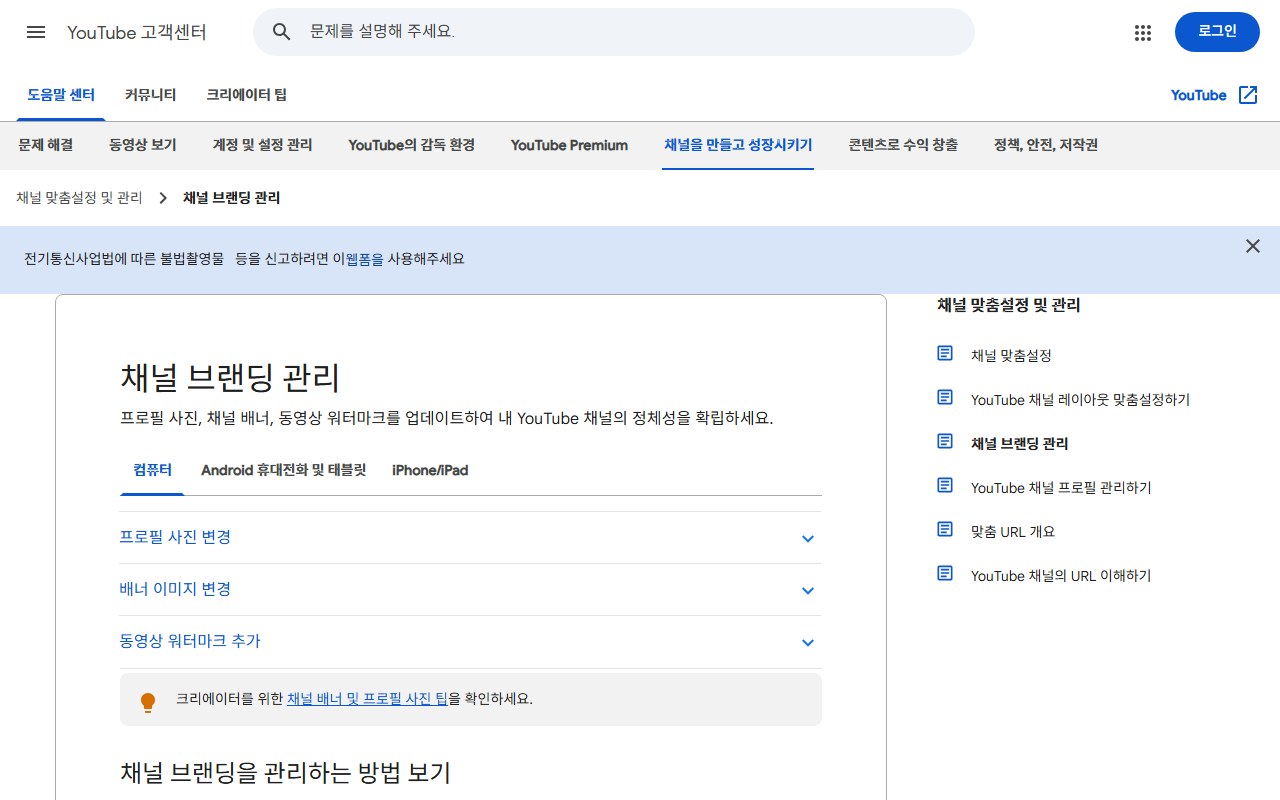Open the 동영상 워터마크 추가 heading
Image resolution: width=1280 pixels, height=800 pixels.
[190, 641]
